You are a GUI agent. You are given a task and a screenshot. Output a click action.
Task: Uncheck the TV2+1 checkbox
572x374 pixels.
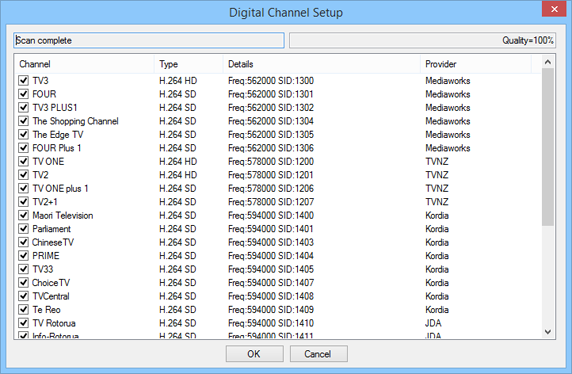coord(24,202)
